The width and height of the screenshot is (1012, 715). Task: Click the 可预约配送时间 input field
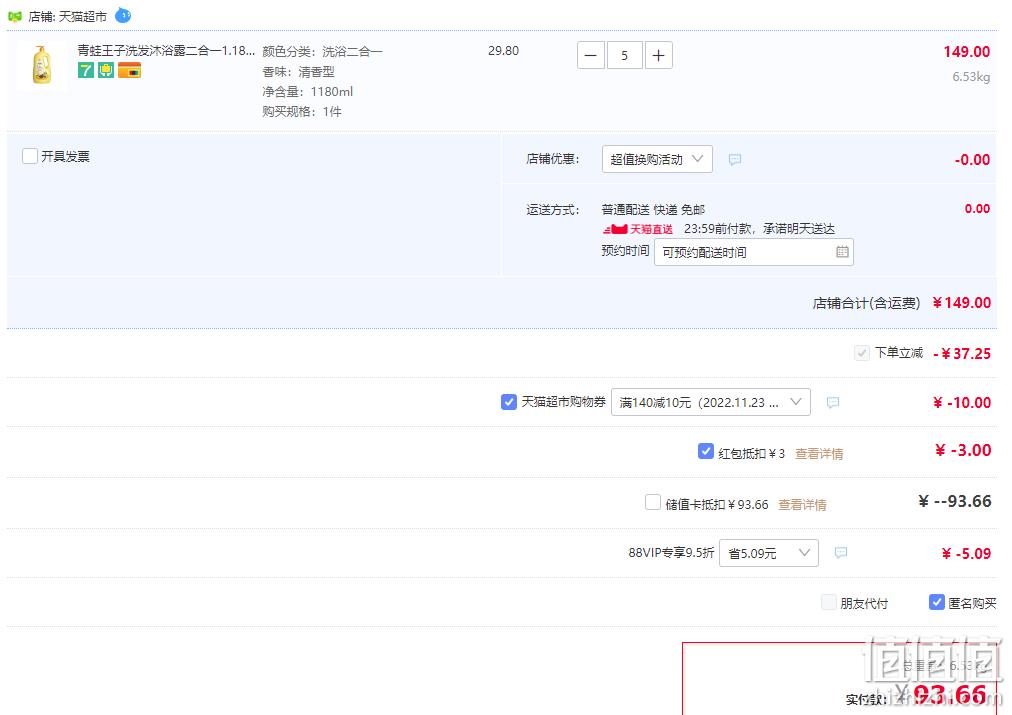coord(753,252)
